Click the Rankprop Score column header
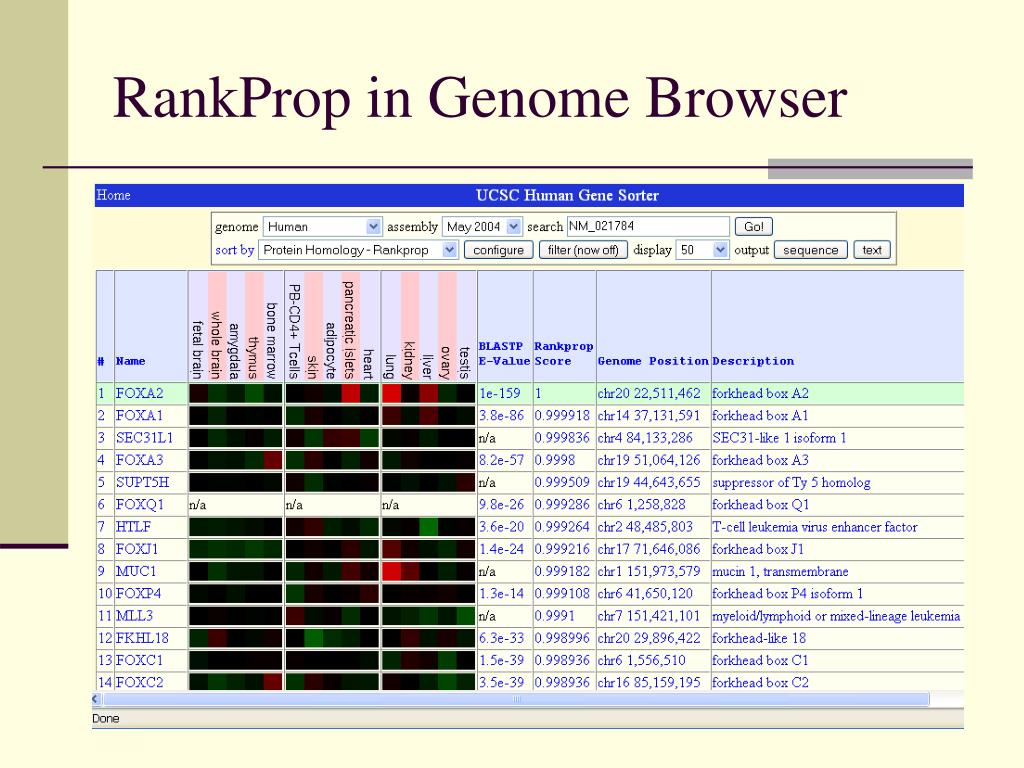This screenshot has width=1024, height=768. (564, 353)
